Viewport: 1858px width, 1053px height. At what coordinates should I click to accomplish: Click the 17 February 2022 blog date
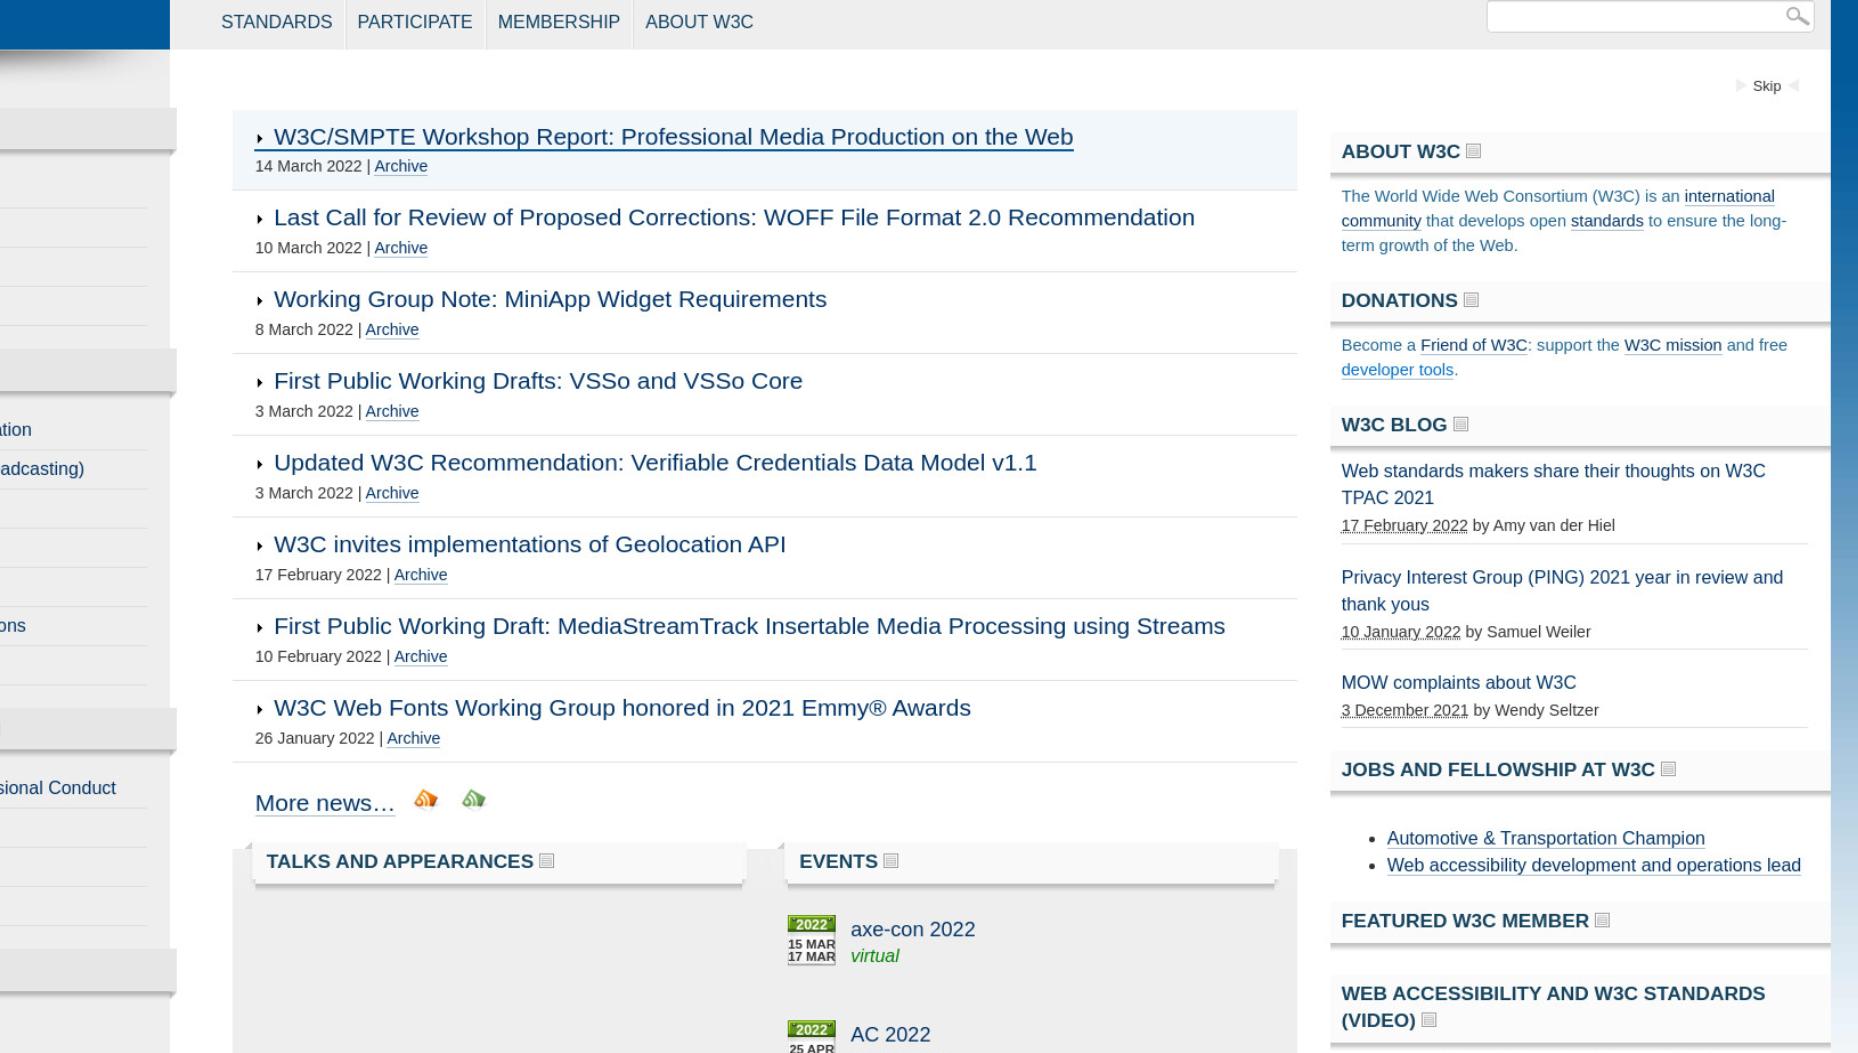click(1404, 526)
